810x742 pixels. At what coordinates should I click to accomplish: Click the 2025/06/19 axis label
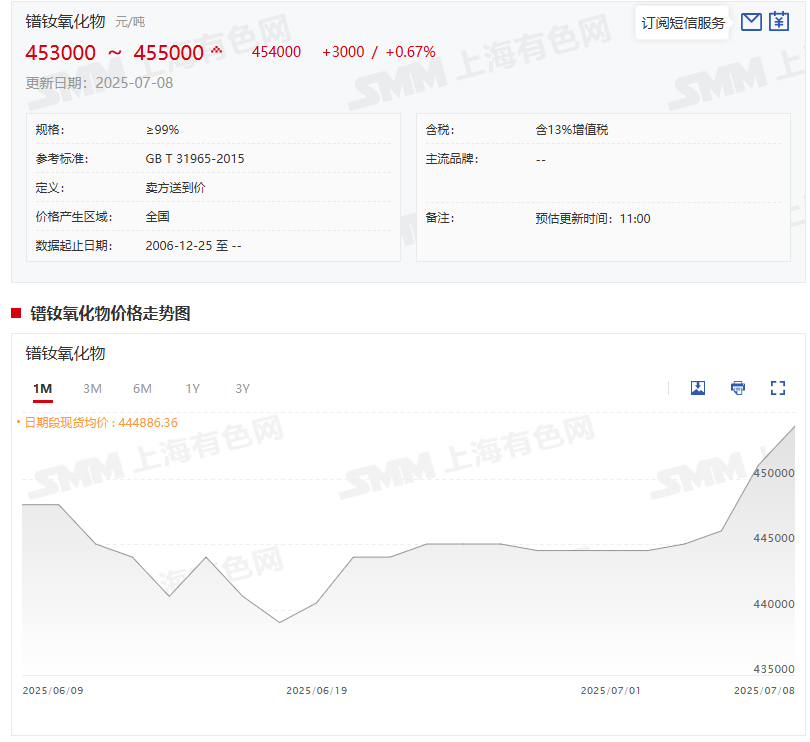(x=314, y=690)
